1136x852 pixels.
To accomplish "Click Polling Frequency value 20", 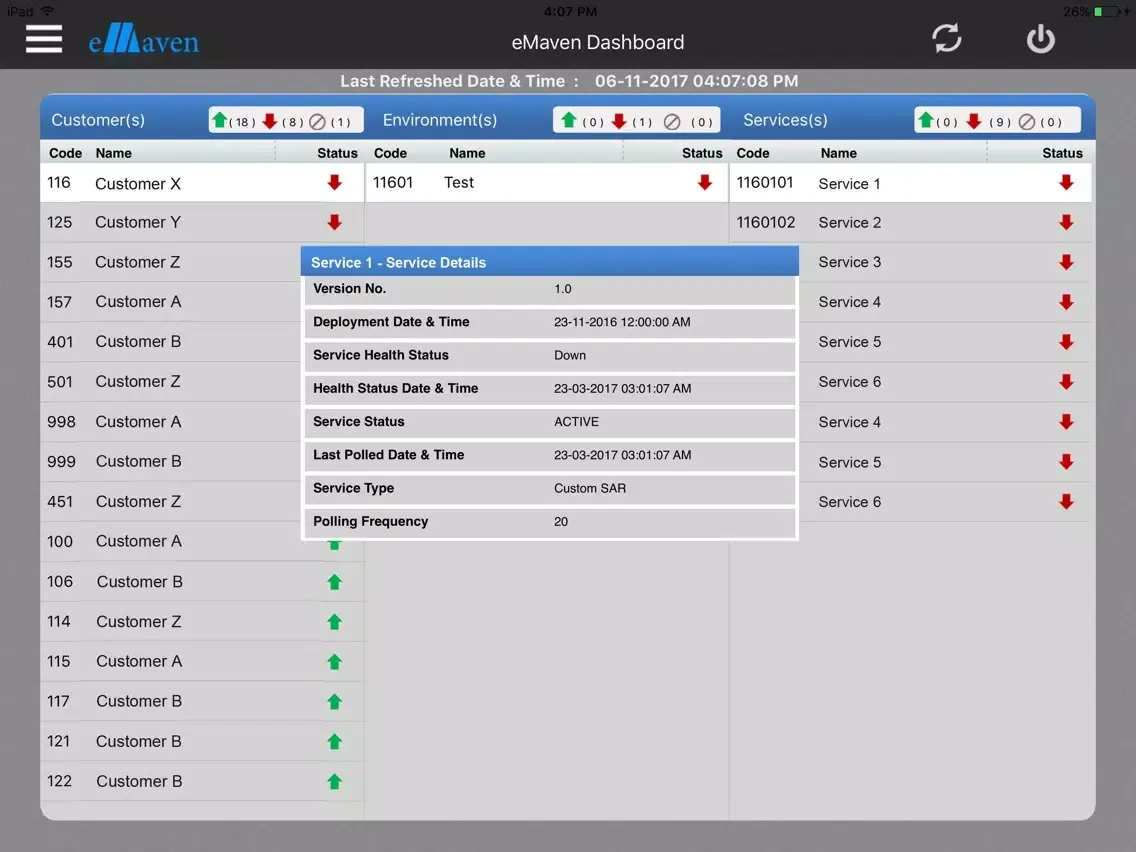I will (561, 522).
